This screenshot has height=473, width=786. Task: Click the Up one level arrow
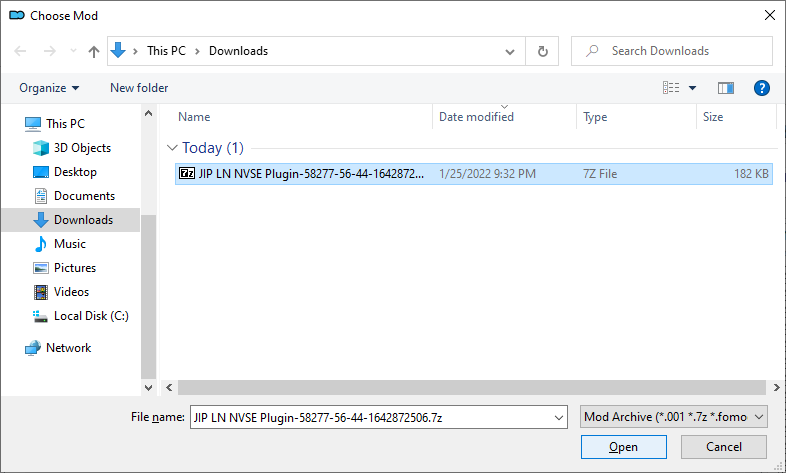point(94,51)
